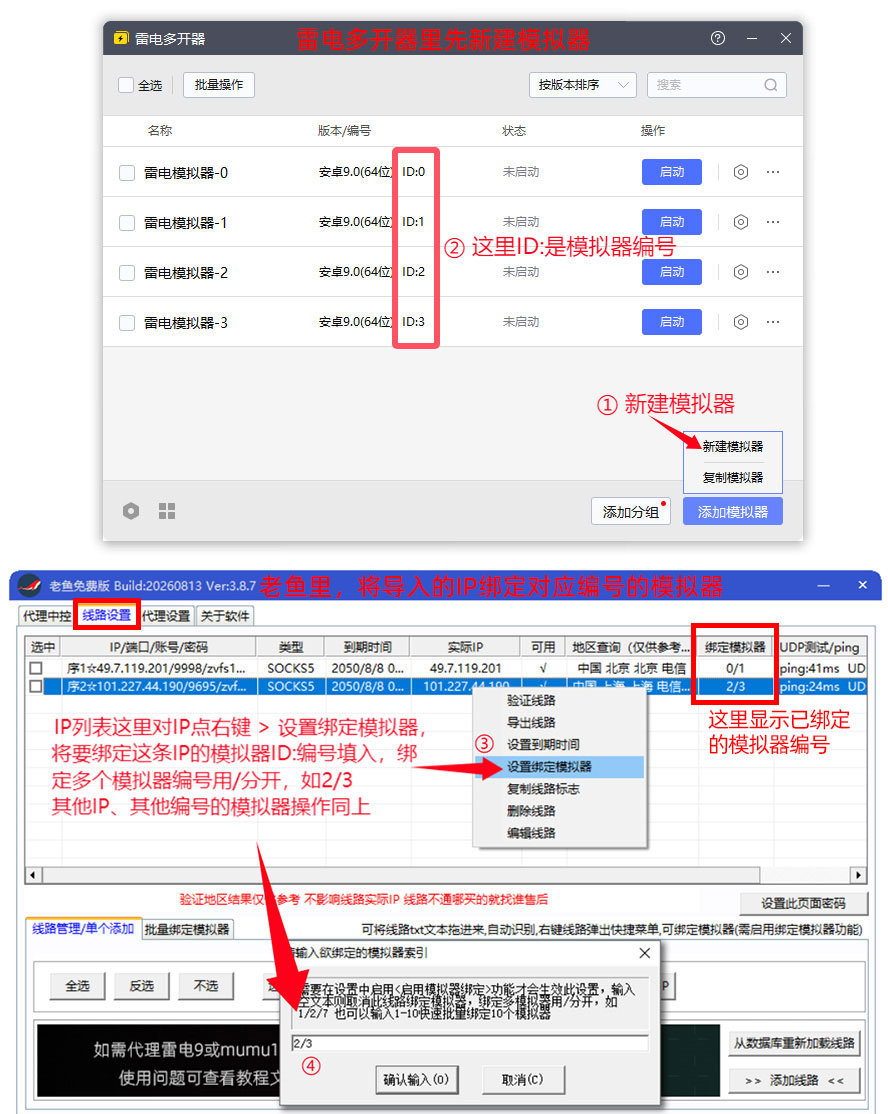Open more options menu for 雷电模拟器-1
This screenshot has width=888, height=1114.
(773, 222)
